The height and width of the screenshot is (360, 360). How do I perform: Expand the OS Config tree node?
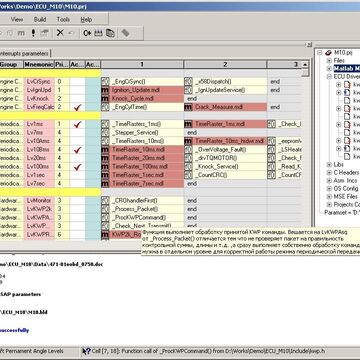tap(329, 189)
